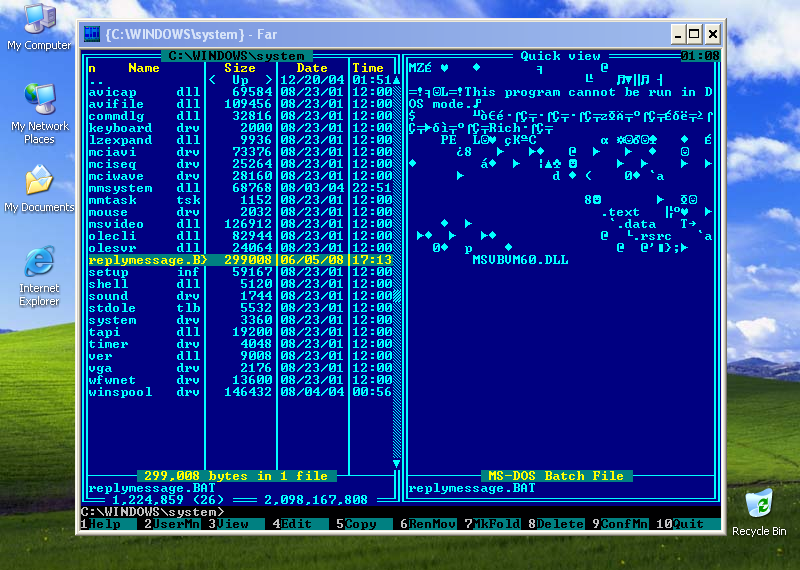The image size is (800, 570).
Task: Select the stdole tlb file
Action: tap(240, 308)
